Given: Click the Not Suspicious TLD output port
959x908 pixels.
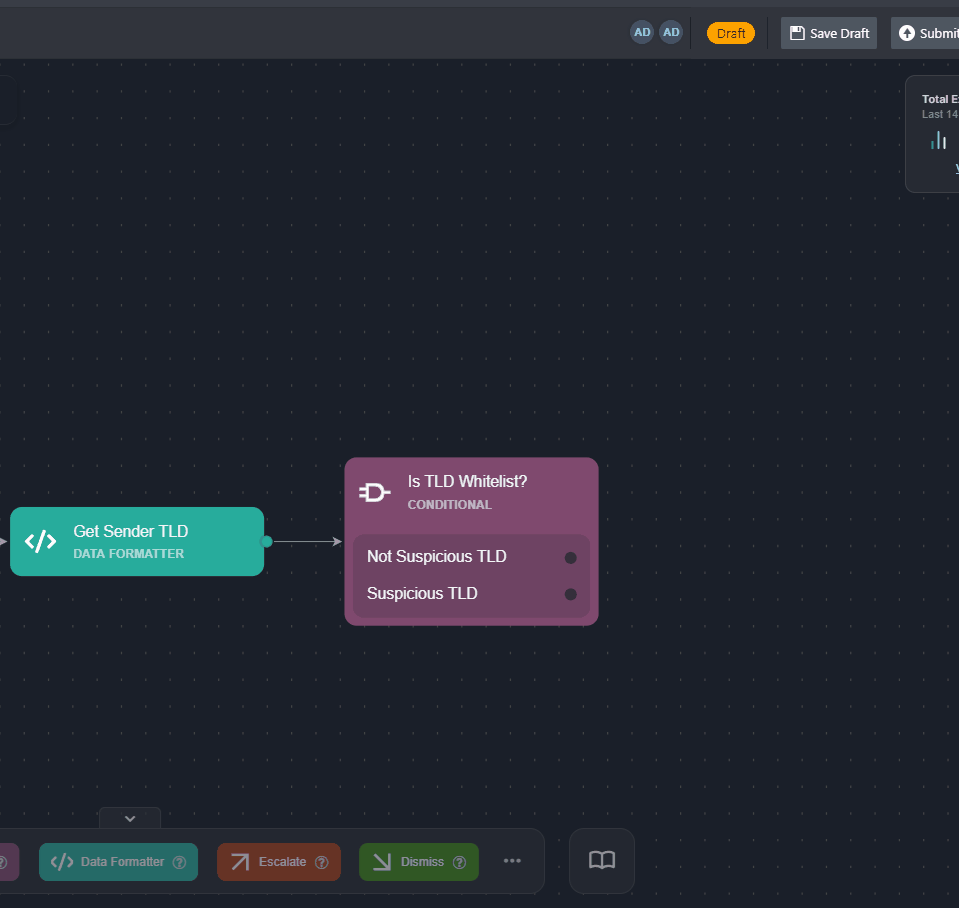Looking at the screenshot, I should [x=570, y=557].
